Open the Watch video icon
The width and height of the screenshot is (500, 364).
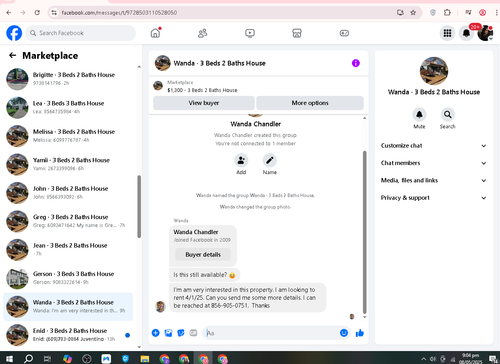click(250, 33)
